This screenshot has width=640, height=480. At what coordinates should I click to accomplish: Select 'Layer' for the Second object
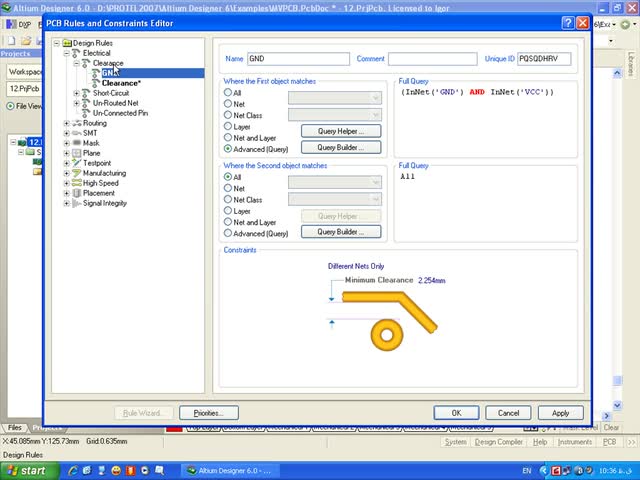tap(228, 211)
